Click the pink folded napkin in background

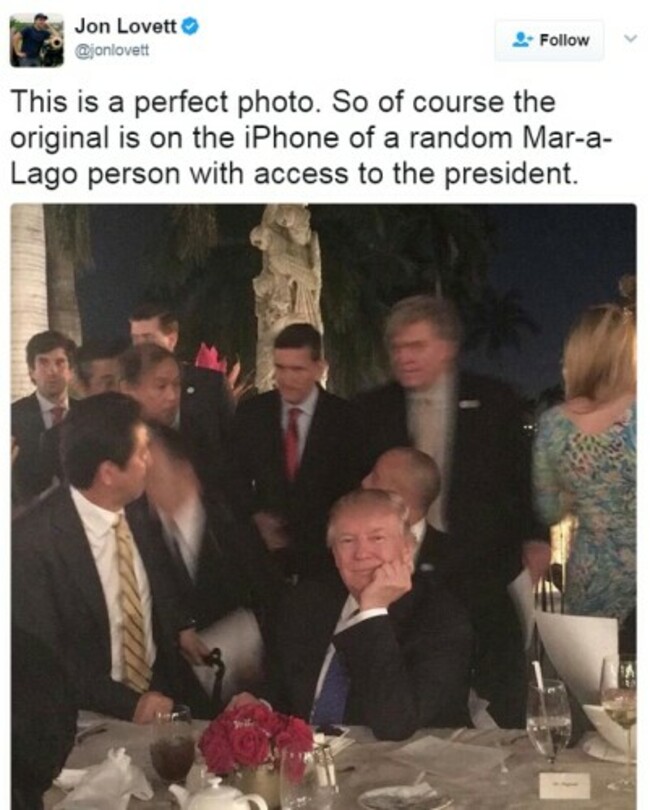pyautogui.click(x=210, y=357)
